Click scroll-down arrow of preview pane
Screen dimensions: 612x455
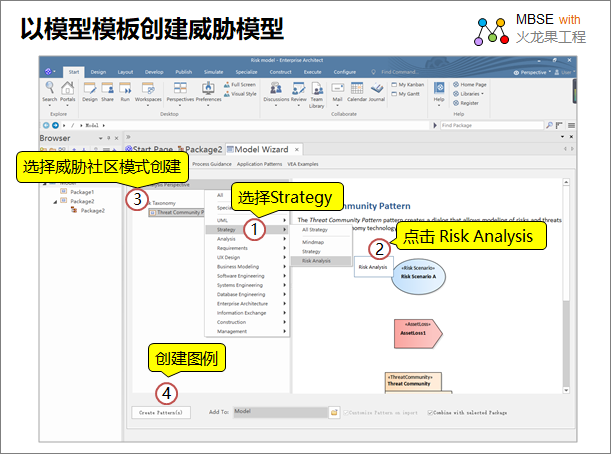tap(566, 390)
